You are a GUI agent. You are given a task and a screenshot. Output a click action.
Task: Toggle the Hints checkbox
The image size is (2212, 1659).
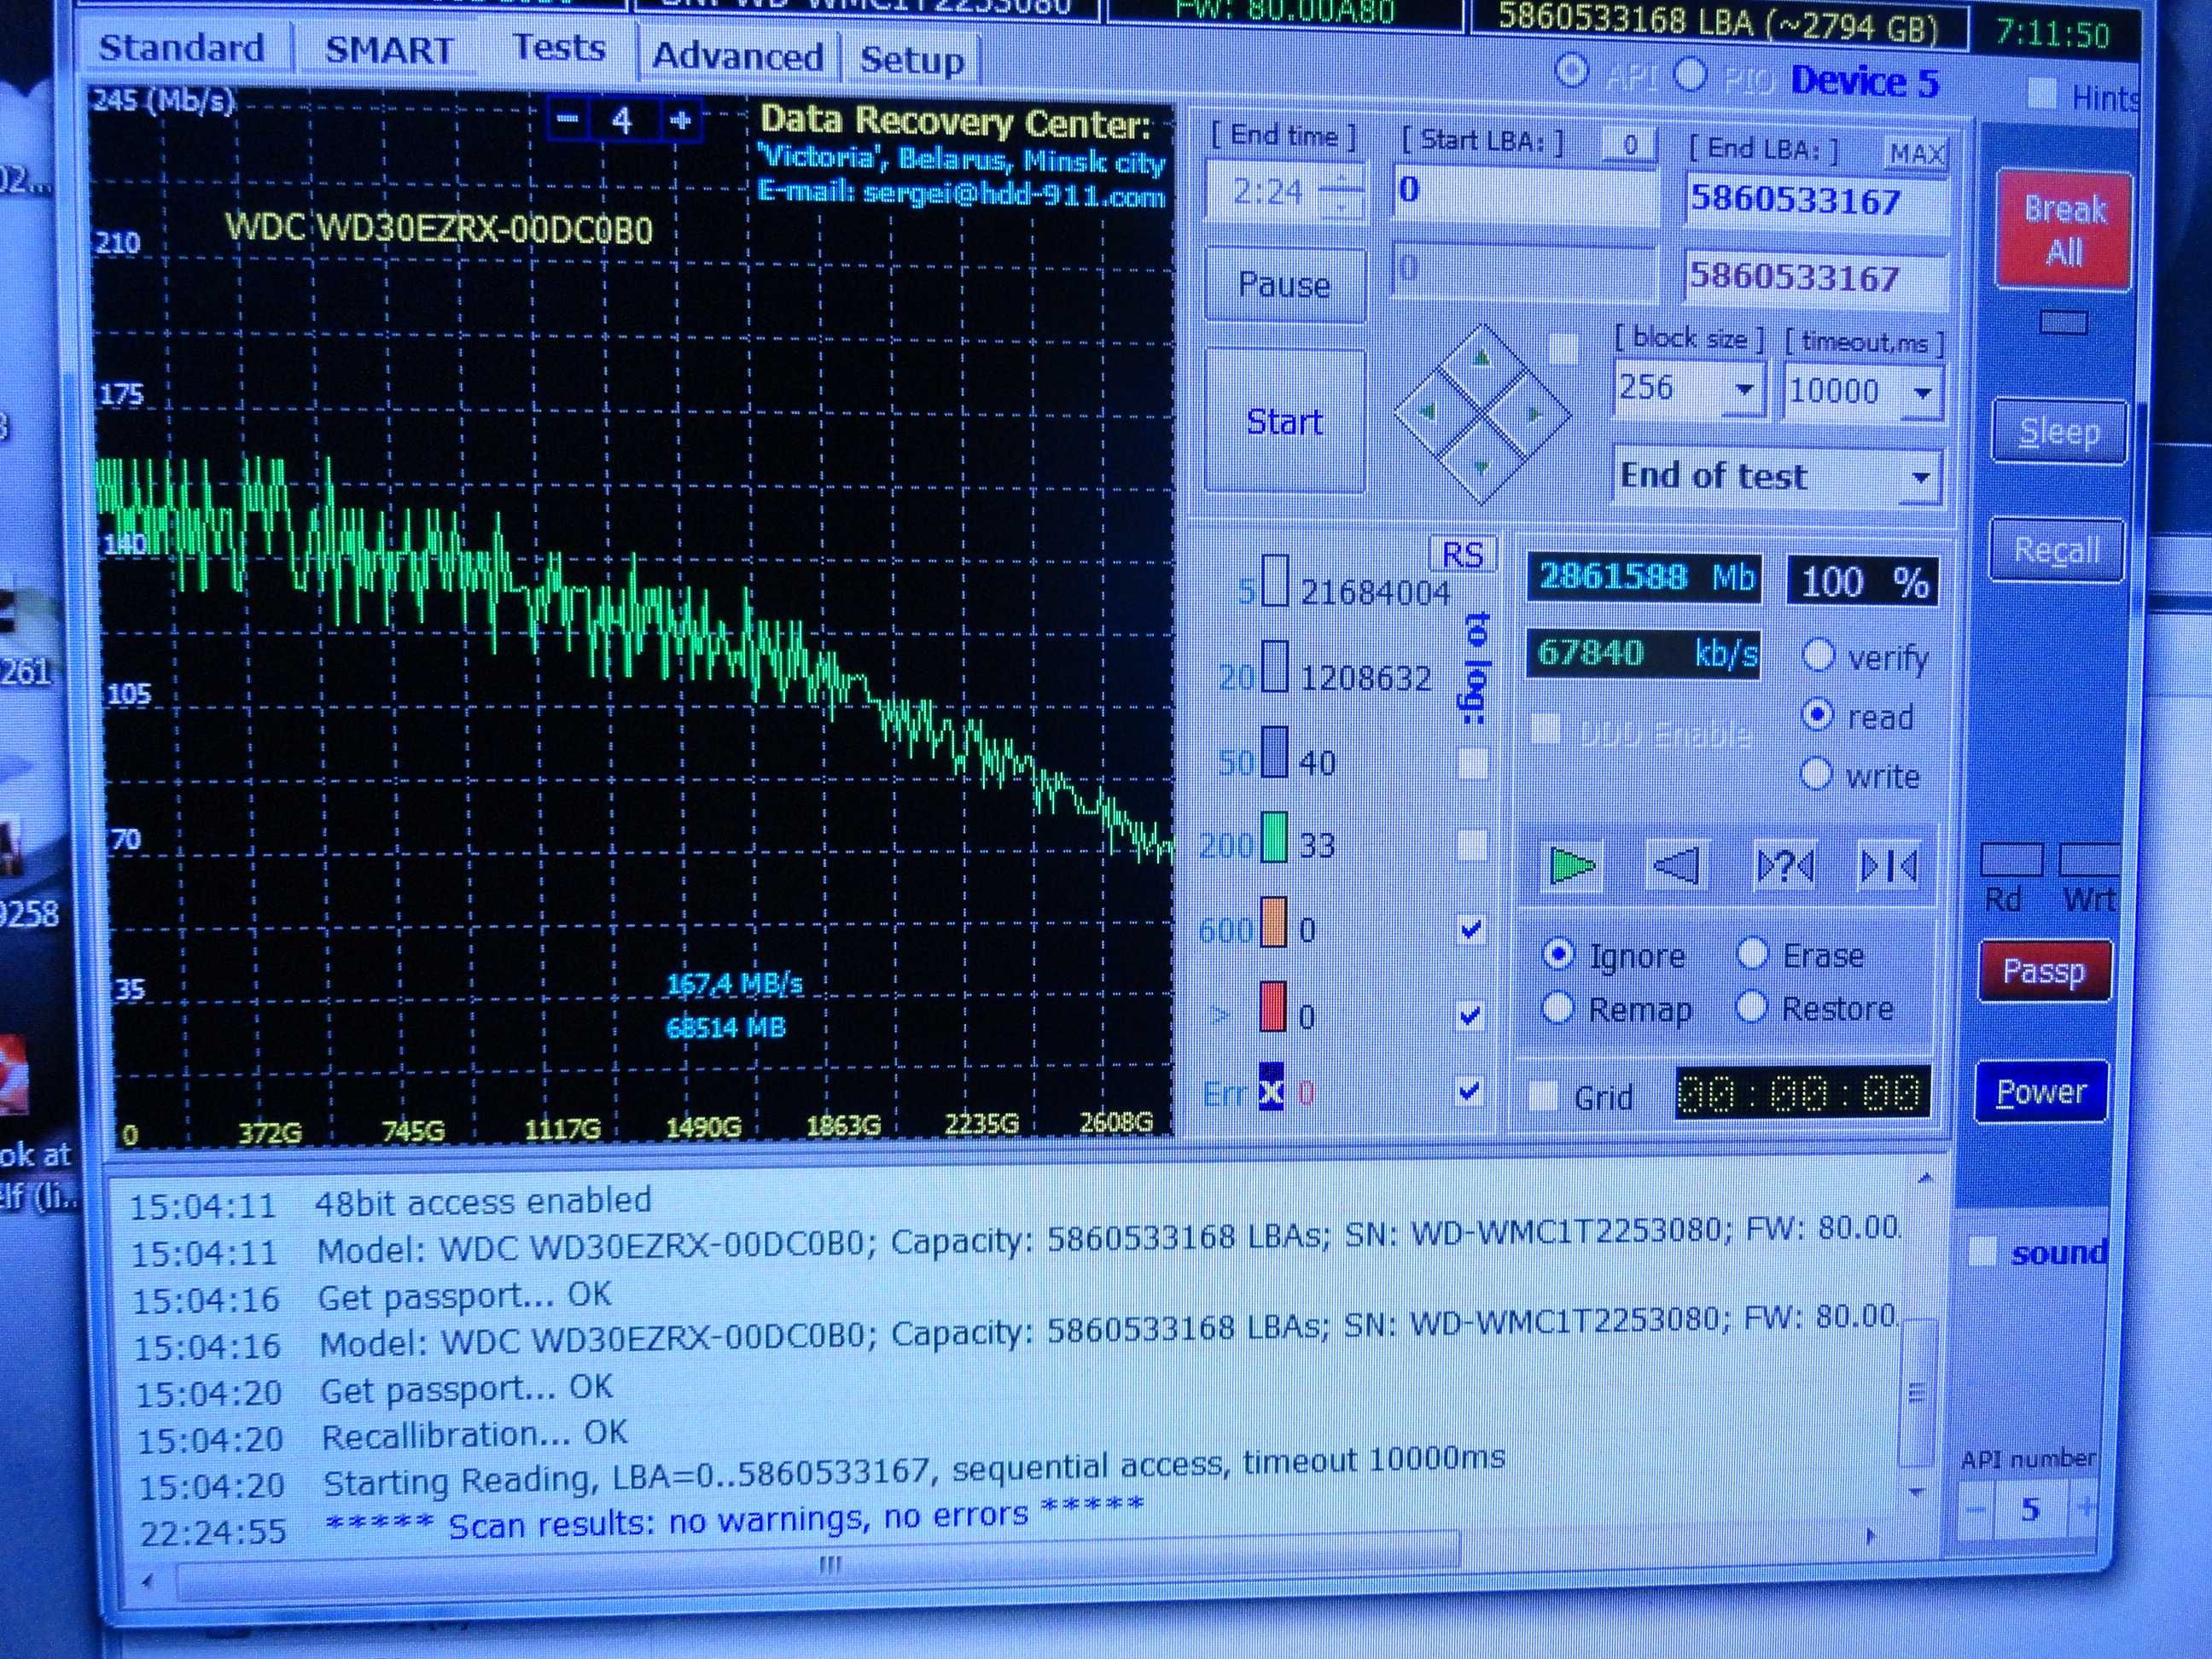click(x=2041, y=94)
